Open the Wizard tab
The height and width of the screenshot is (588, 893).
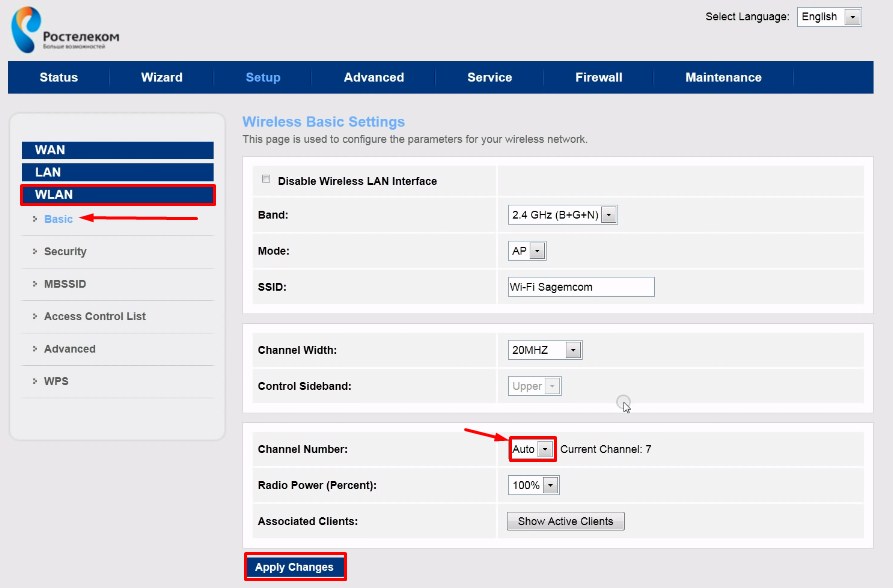click(162, 77)
